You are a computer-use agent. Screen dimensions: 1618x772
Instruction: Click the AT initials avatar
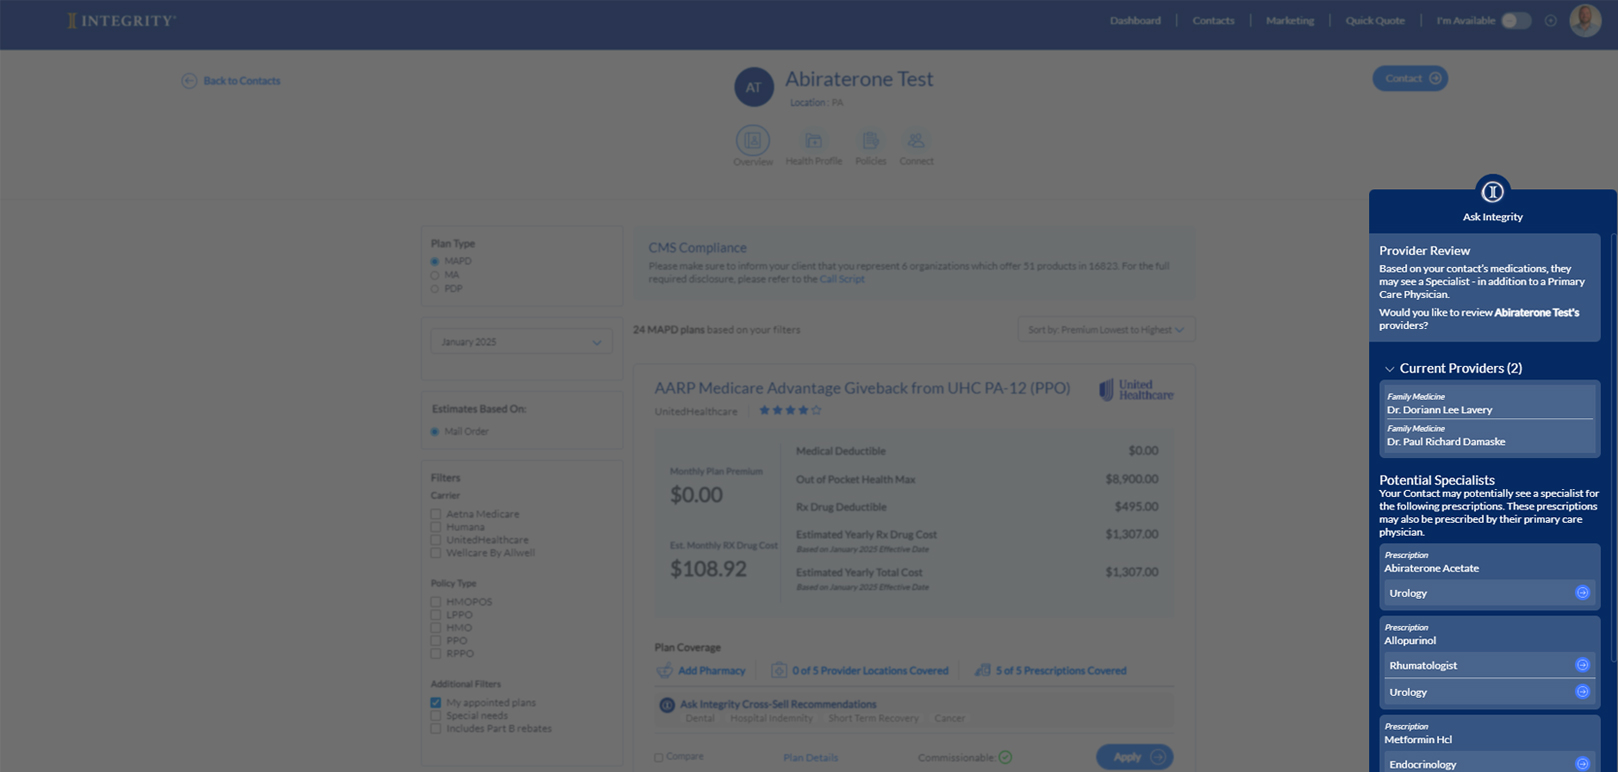[754, 87]
